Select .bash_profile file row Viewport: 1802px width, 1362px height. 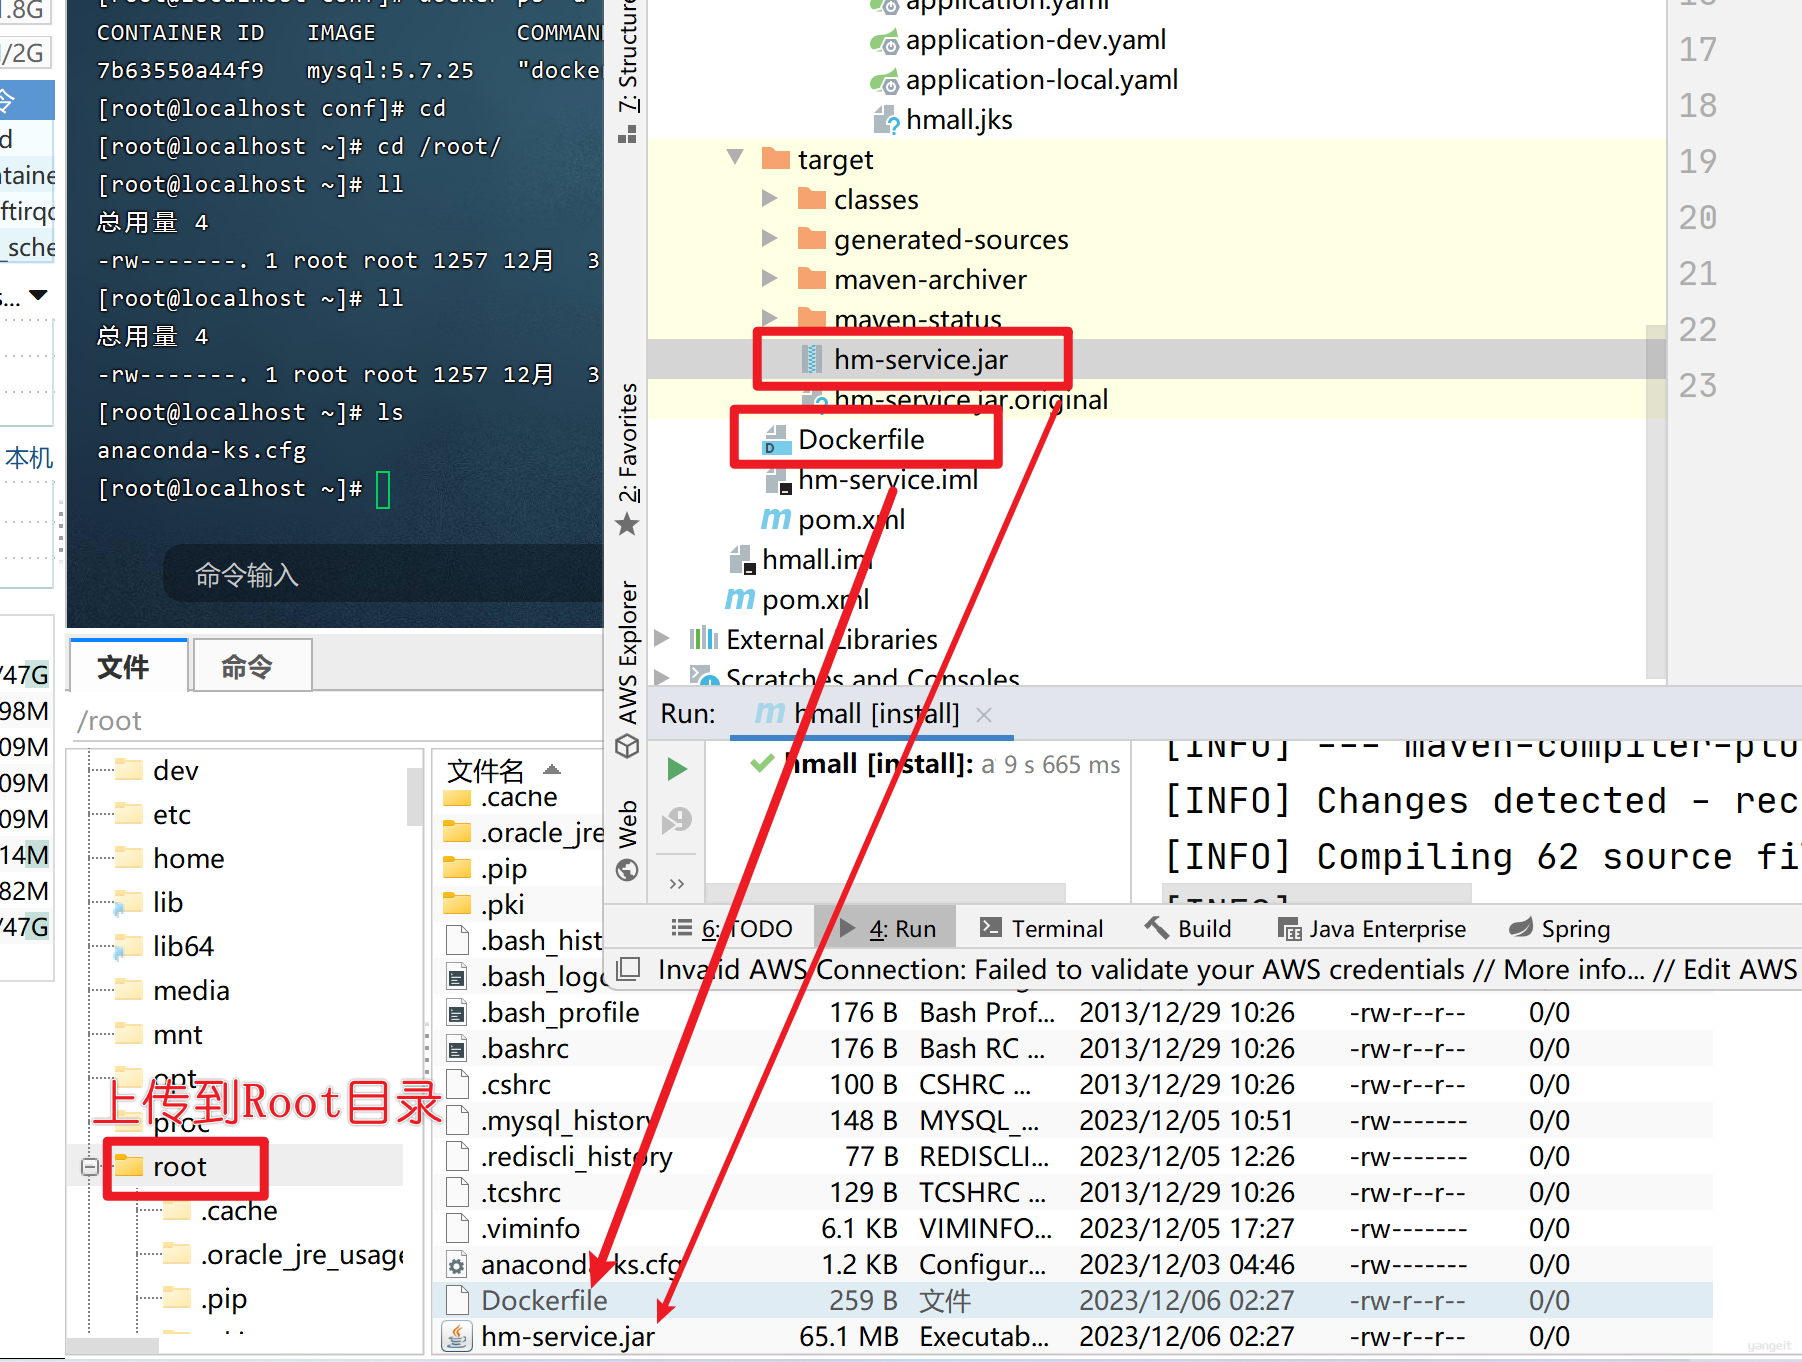click(1072, 1012)
